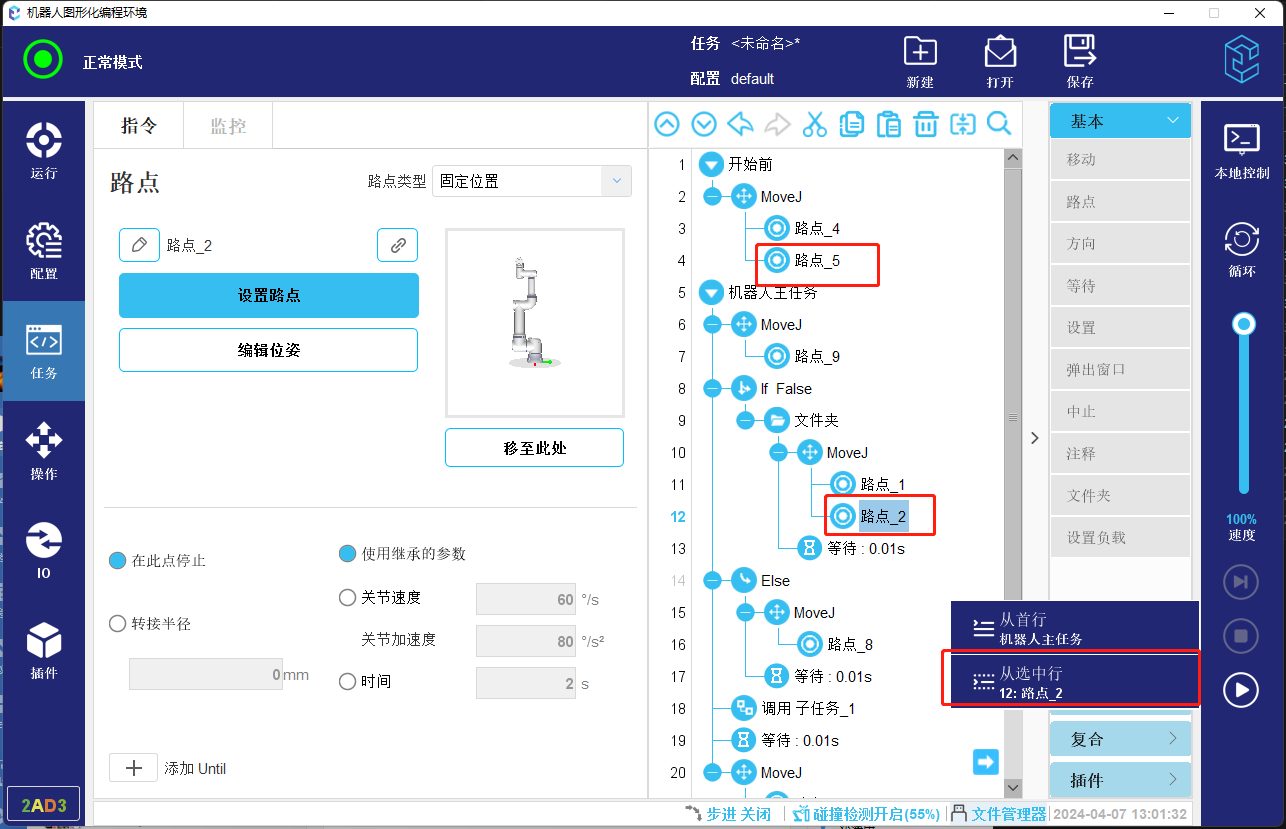This screenshot has width=1286, height=829.
Task: Click the cut scissors icon in toolbar
Action: point(815,124)
